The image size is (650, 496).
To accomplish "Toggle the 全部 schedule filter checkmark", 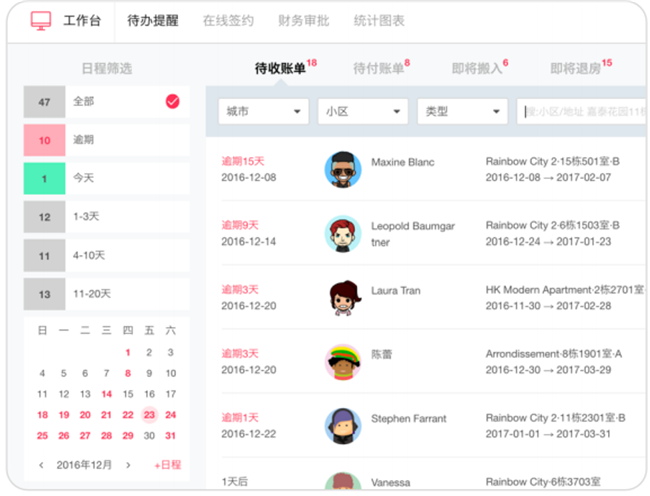I will [172, 102].
